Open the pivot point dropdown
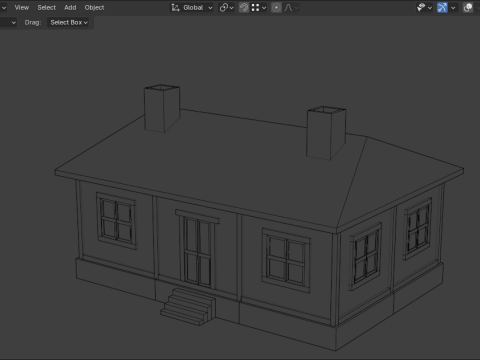Image resolution: width=480 pixels, height=360 pixels. (x=227, y=7)
